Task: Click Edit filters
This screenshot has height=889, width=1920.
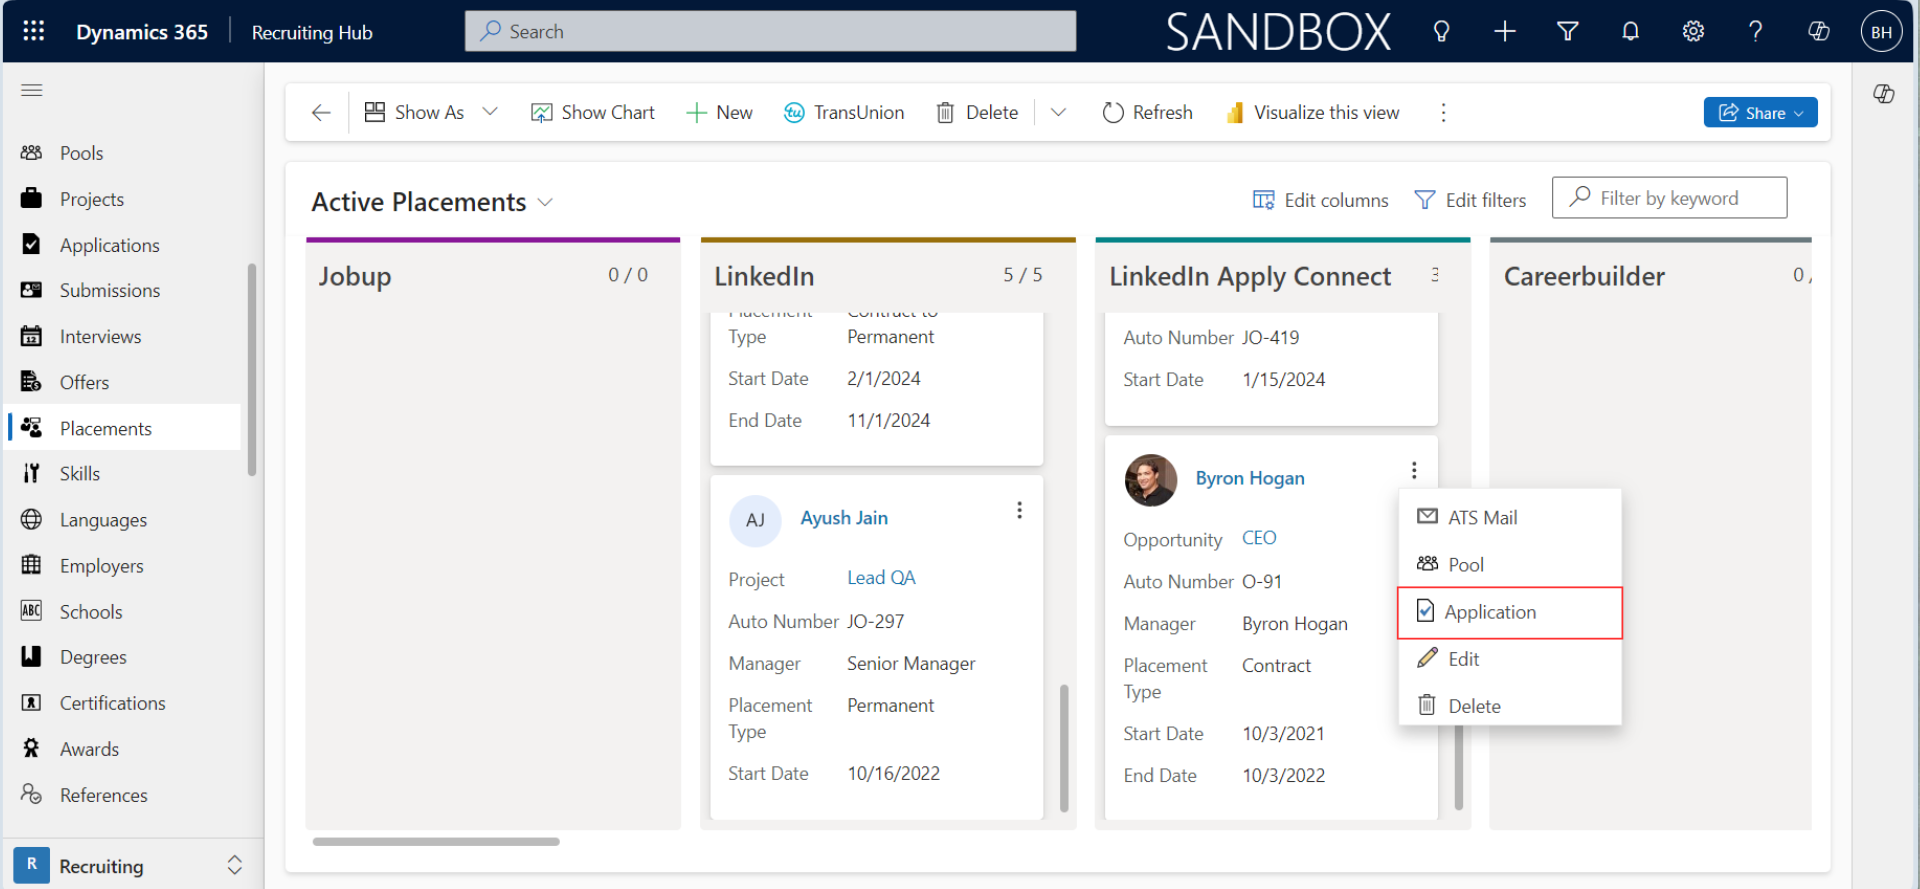Action: point(1470,200)
